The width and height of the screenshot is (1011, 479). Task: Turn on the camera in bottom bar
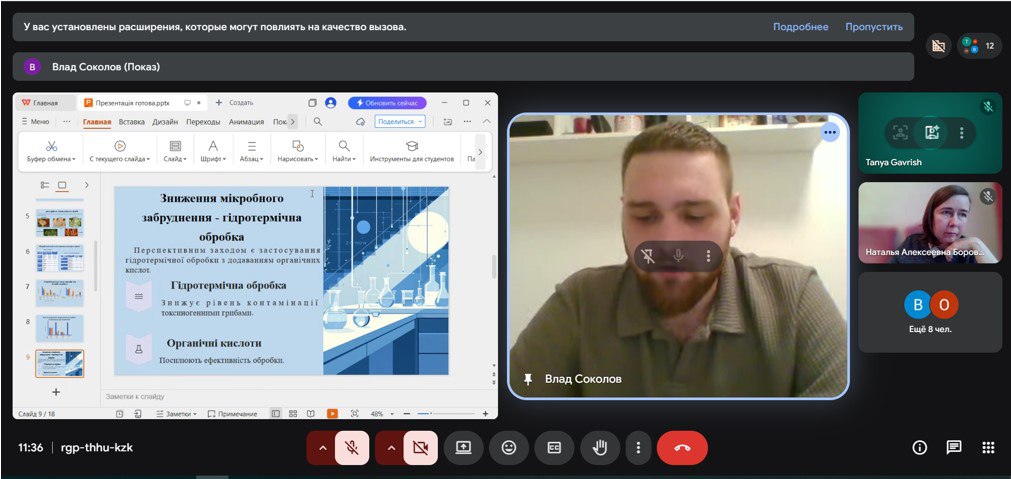(x=421, y=448)
